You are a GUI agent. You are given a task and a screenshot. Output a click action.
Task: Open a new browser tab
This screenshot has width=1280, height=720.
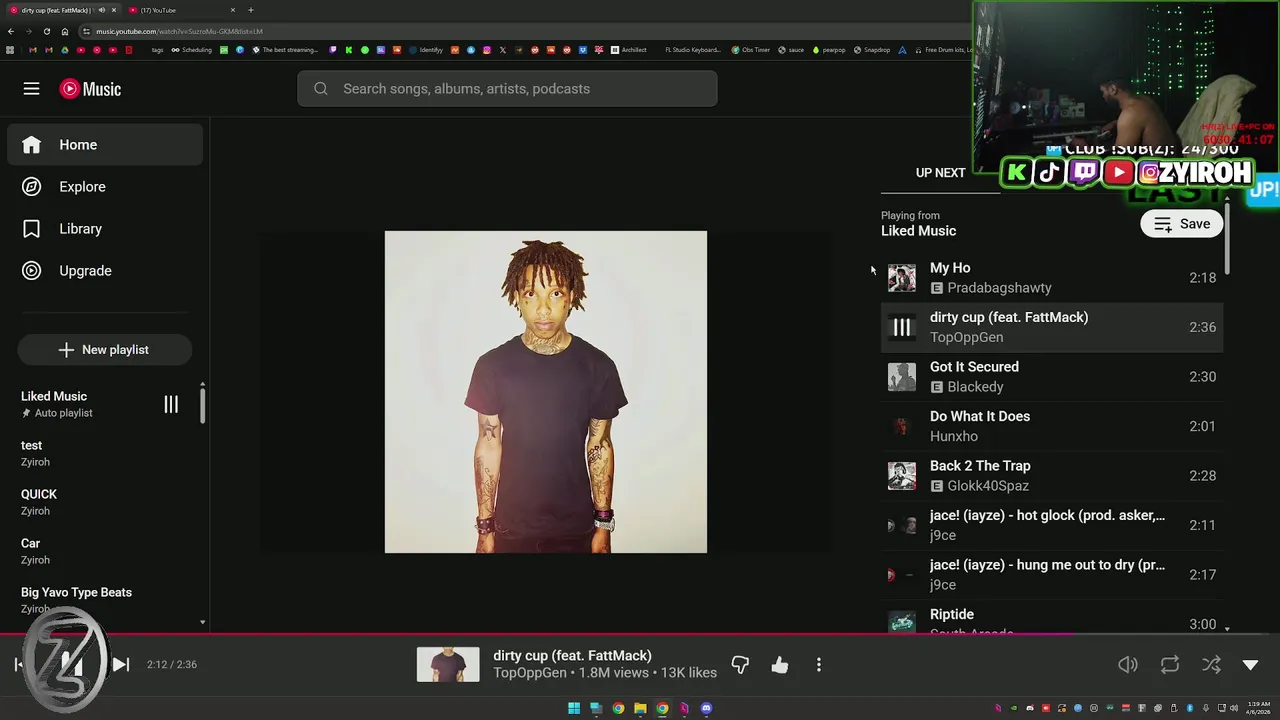250,10
